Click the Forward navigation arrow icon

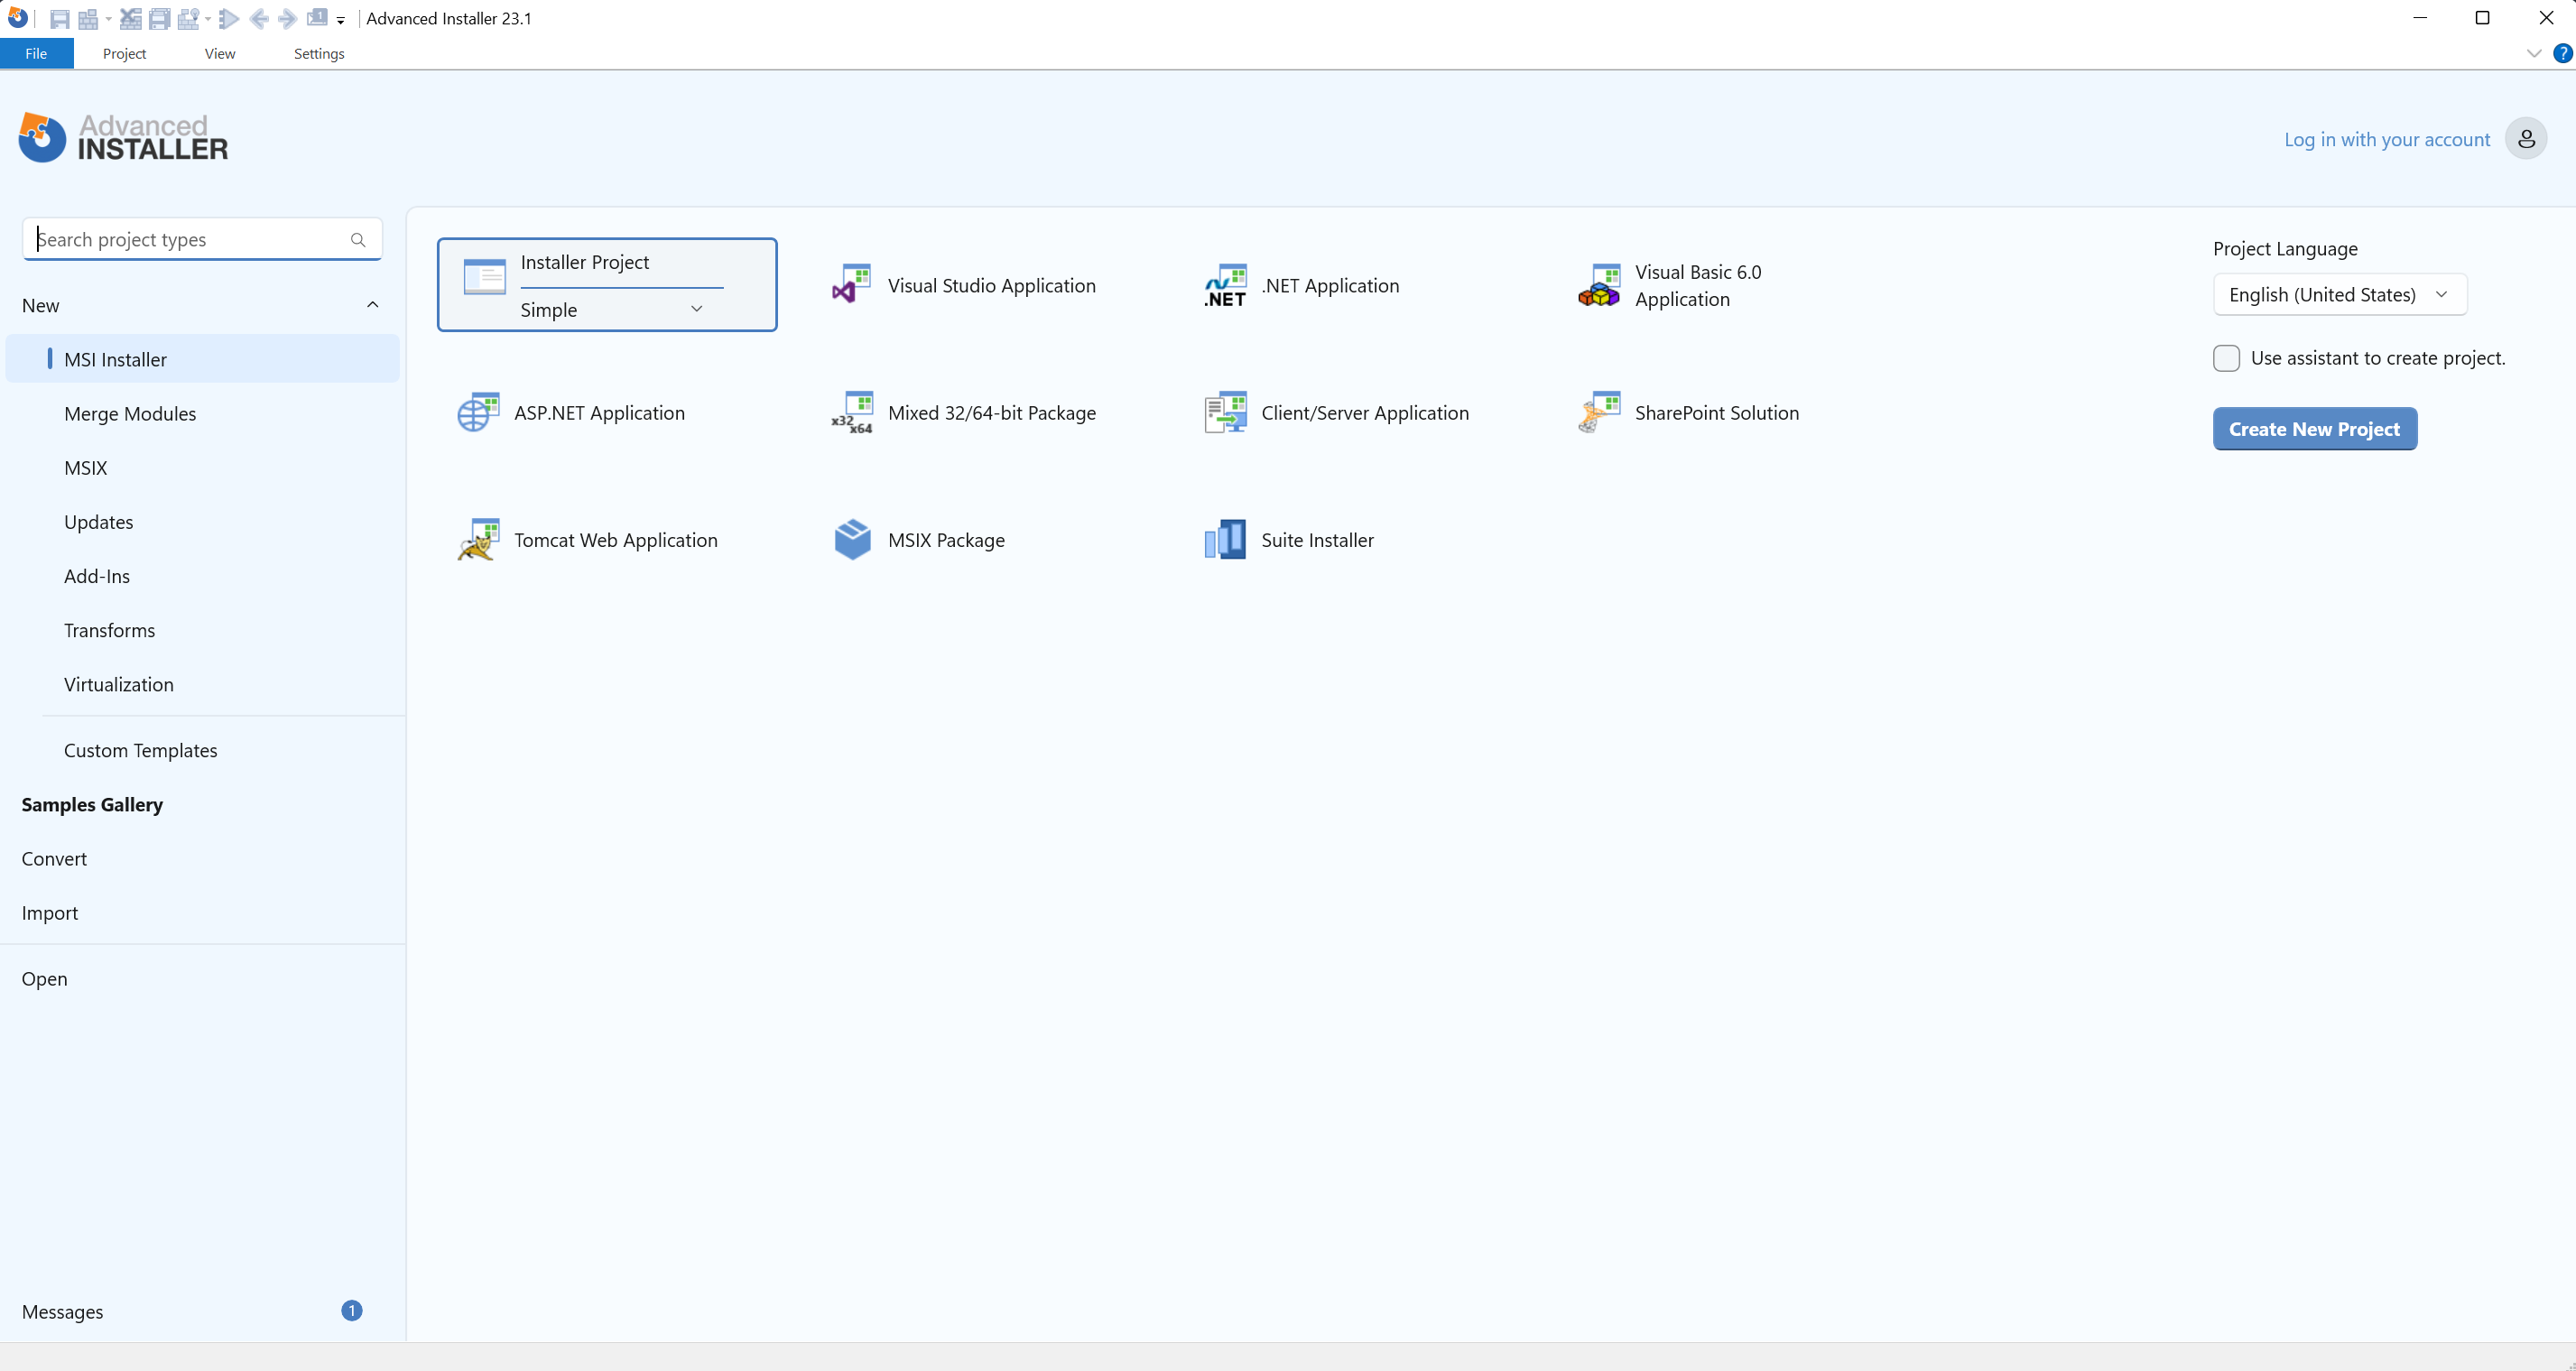pos(287,18)
